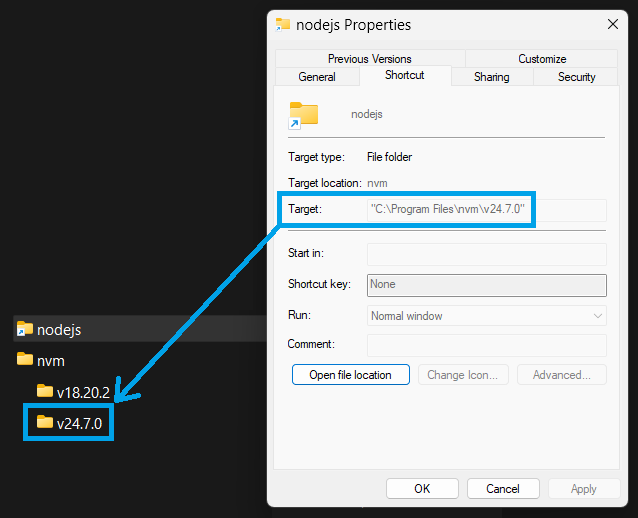The width and height of the screenshot is (638, 518).
Task: Click the nvm folder icon
Action: point(25,360)
